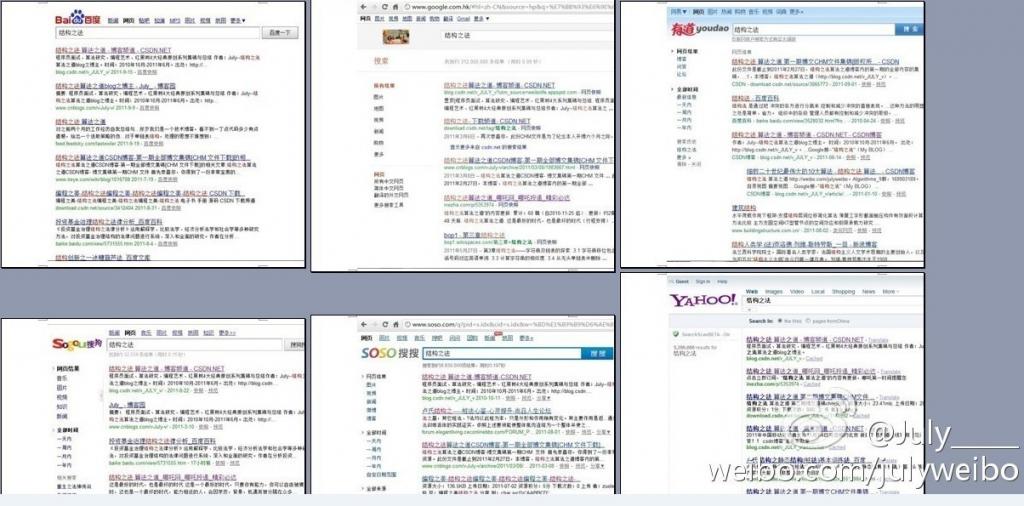Expand the More menu on Yahoo tabs

(887, 292)
